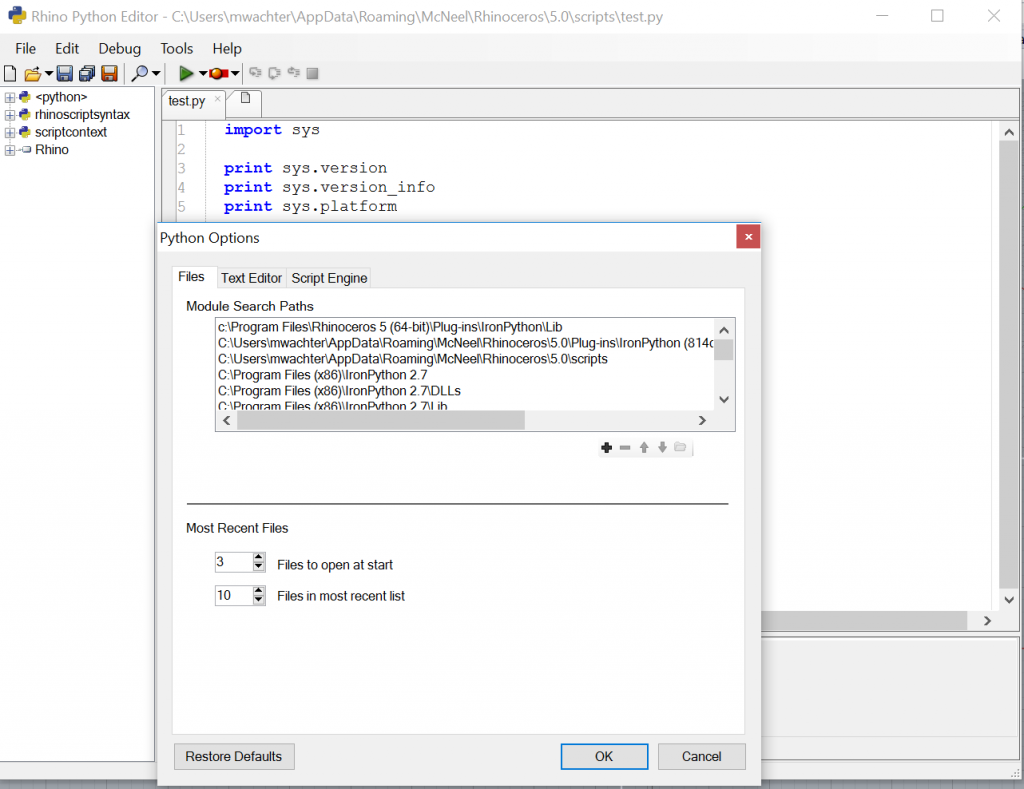
Task: Remove the selected path with minus icon
Action: click(x=625, y=447)
